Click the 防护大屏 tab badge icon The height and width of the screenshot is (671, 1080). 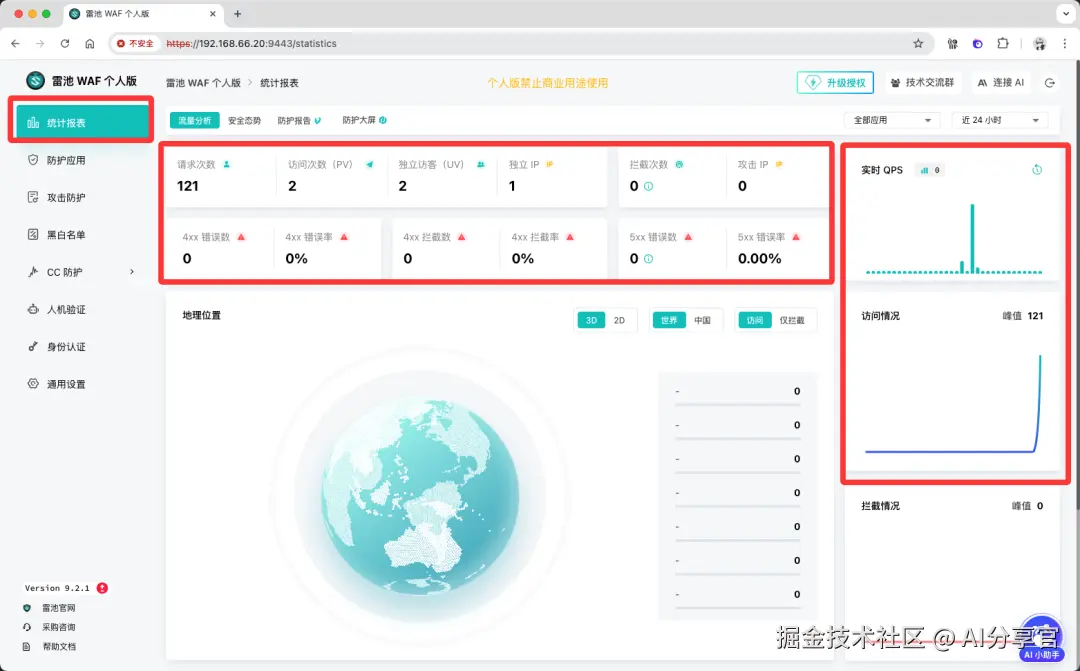[383, 120]
